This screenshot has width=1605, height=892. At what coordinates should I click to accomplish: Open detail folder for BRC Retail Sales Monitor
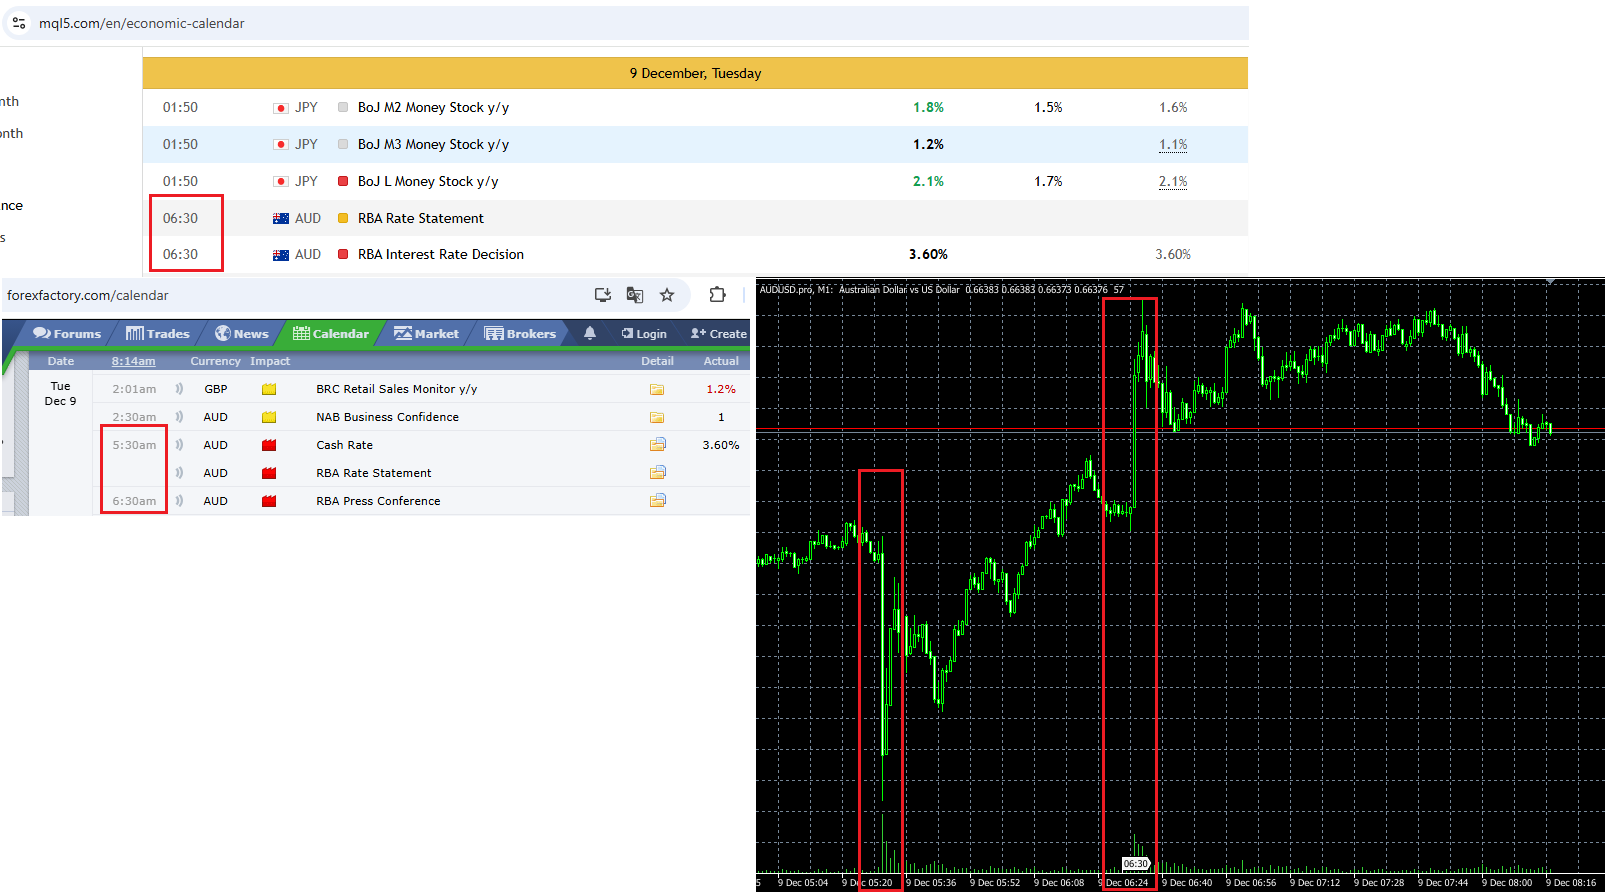pyautogui.click(x=657, y=389)
